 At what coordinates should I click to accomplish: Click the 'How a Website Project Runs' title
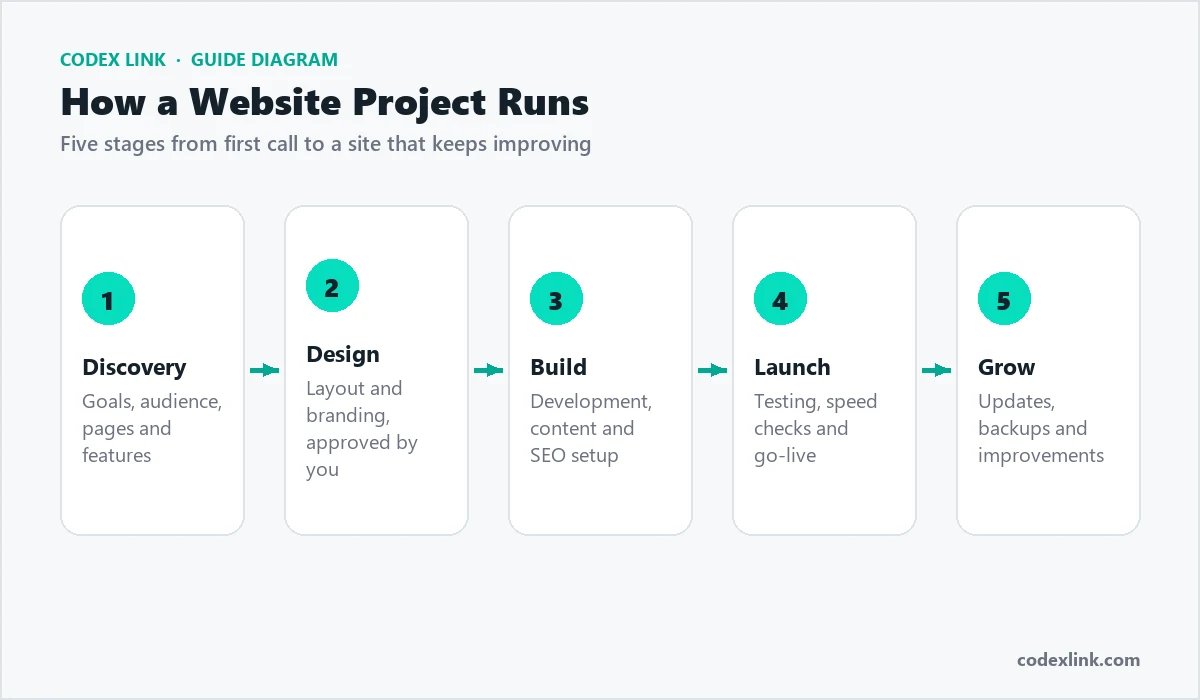pyautogui.click(x=325, y=102)
